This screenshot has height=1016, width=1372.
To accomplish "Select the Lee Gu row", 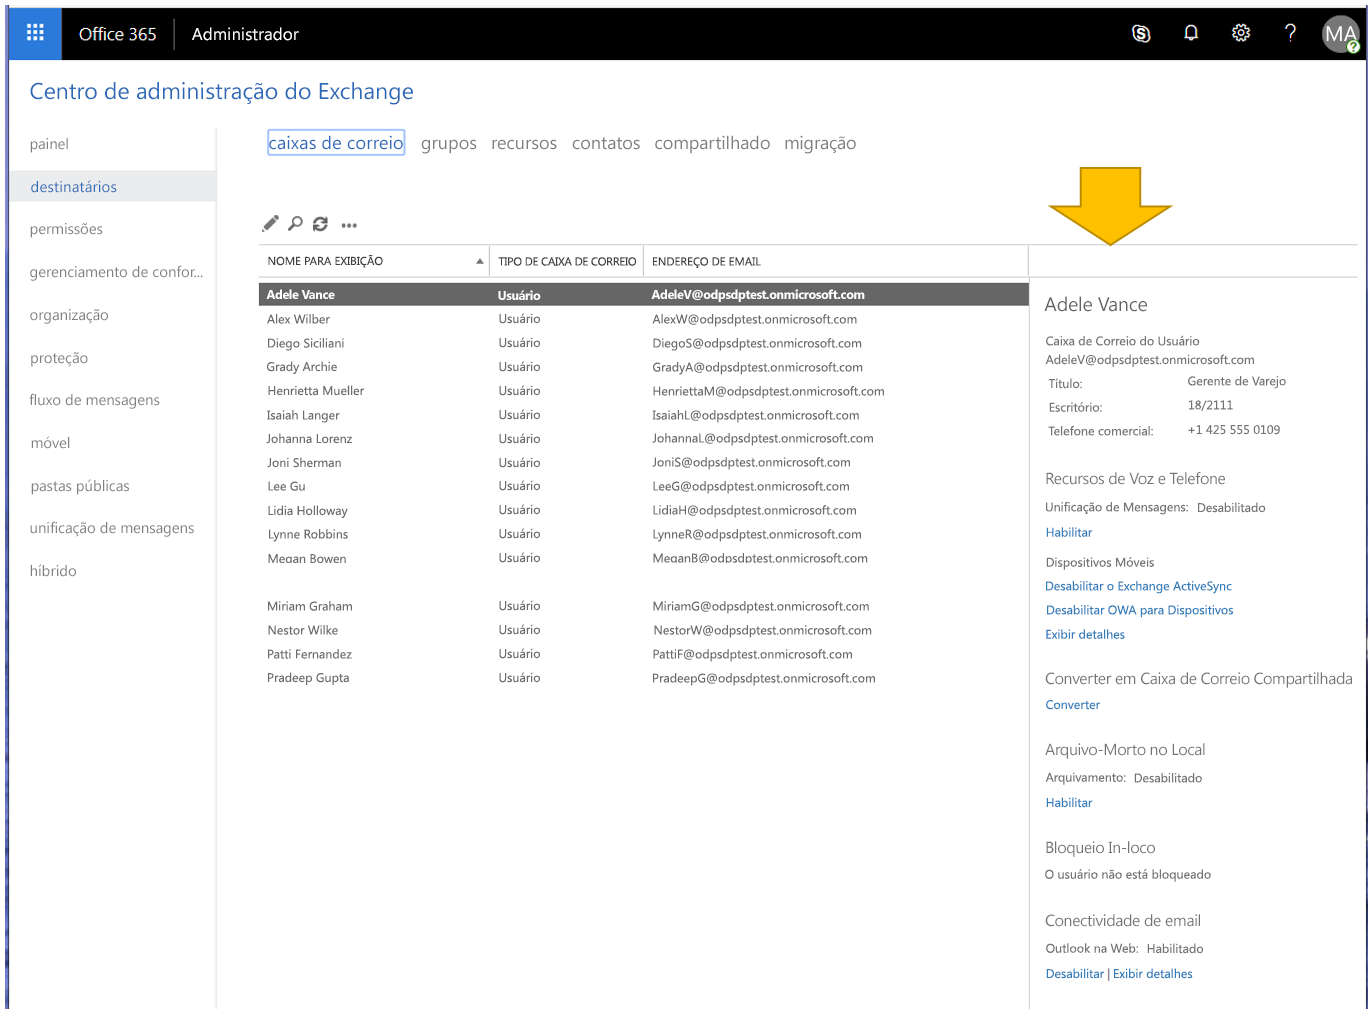I will click(x=644, y=486).
